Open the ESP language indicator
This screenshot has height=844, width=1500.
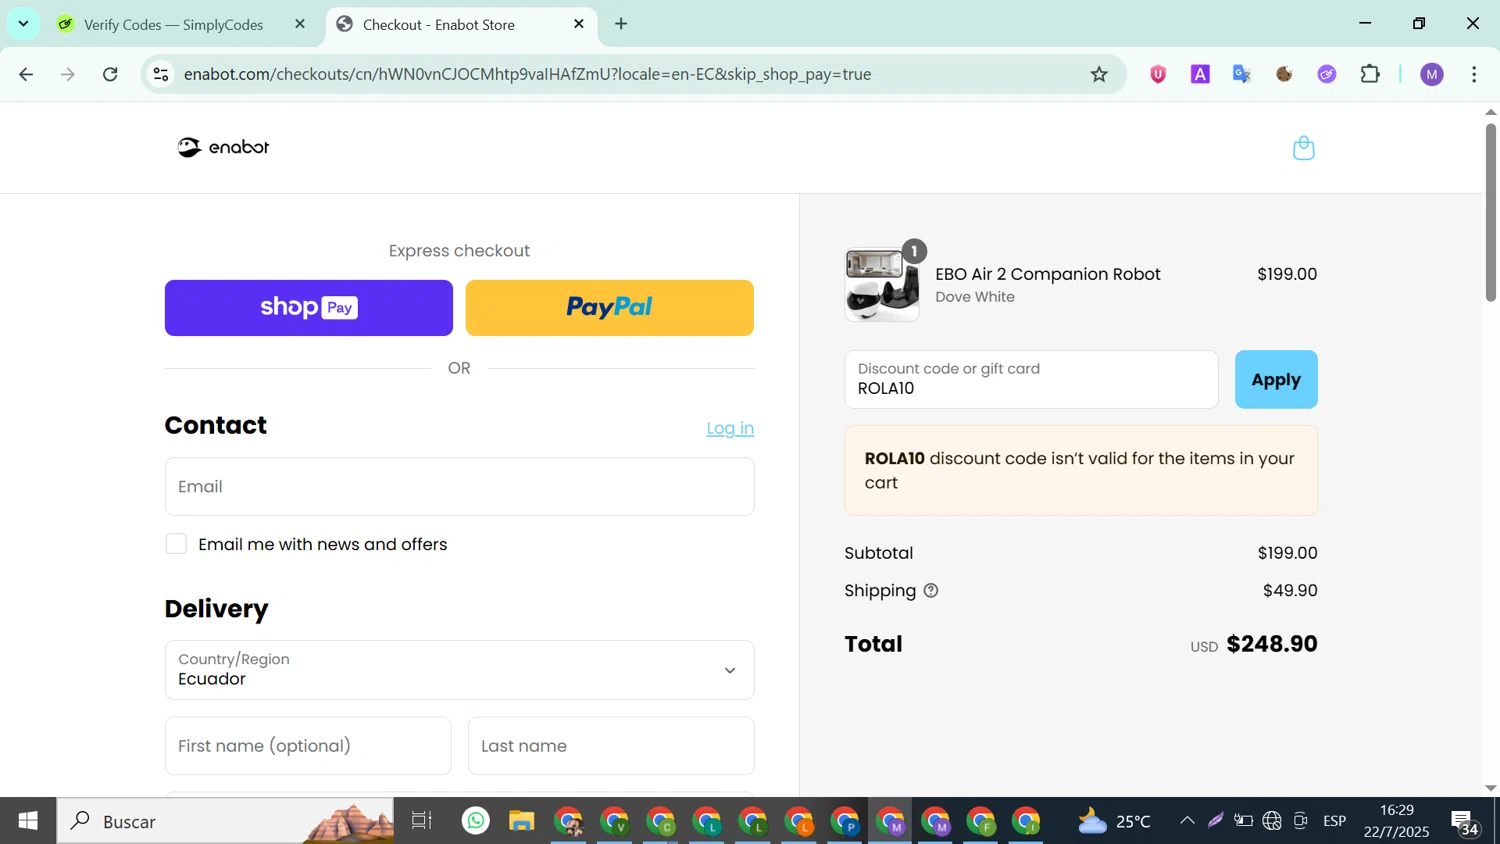1334,821
